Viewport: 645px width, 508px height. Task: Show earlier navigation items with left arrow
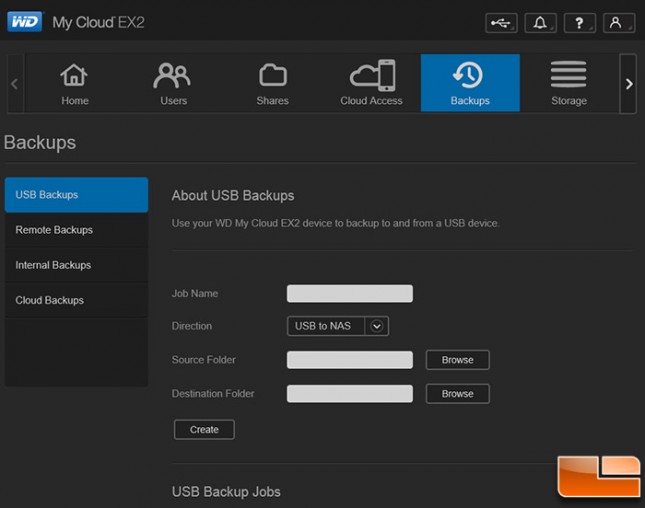pos(15,84)
